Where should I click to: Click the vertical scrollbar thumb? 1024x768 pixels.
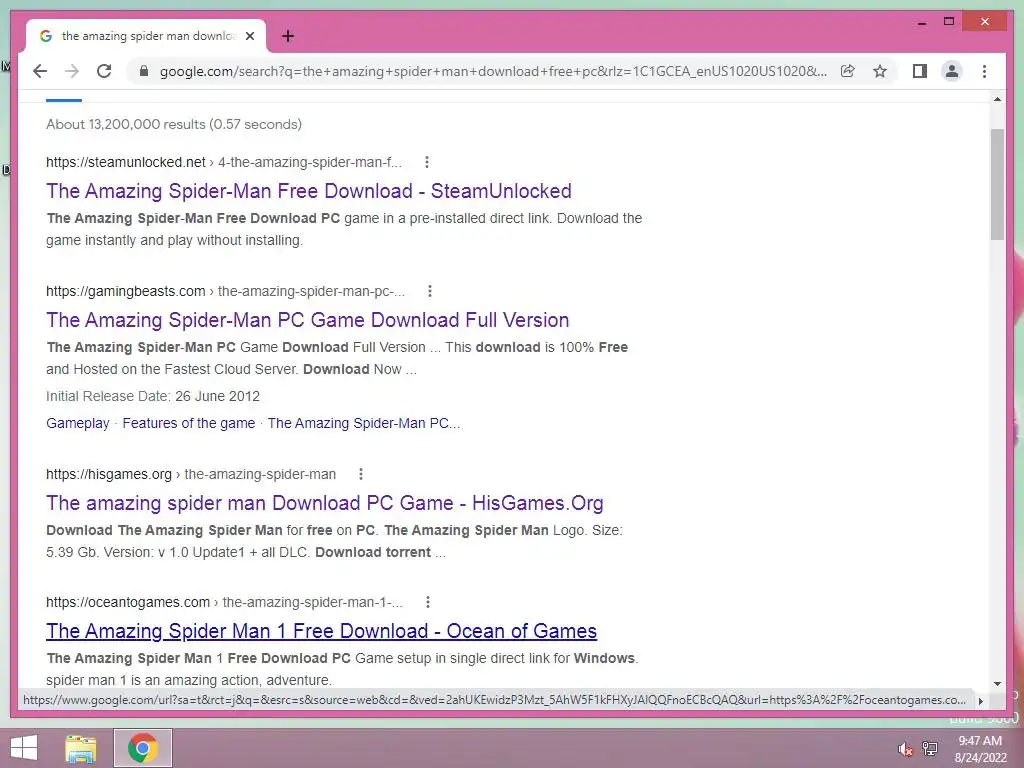coord(997,184)
